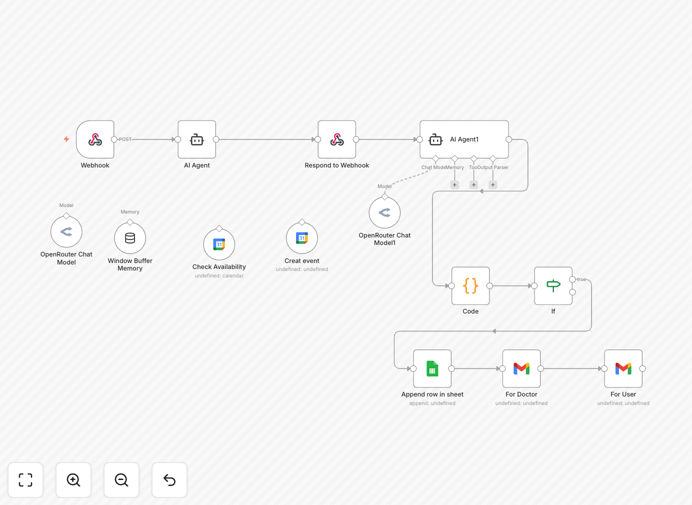This screenshot has width=692, height=505.
Task: Select the Window Buffer Memory node
Action: 130,238
